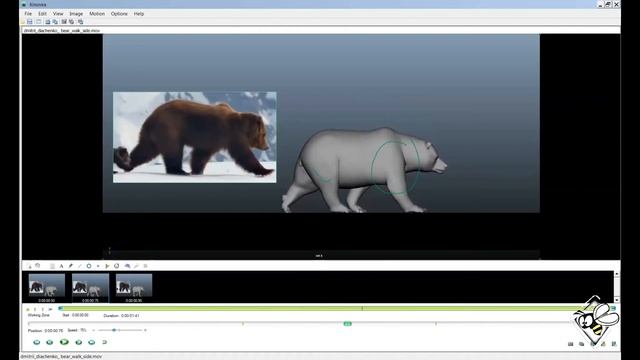Select the hand move tool
640x360 pixels.
click(x=38, y=266)
